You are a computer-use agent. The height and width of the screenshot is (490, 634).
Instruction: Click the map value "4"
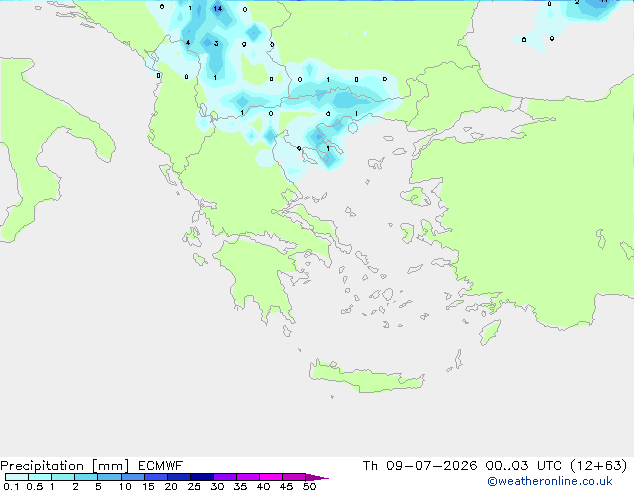point(188,42)
